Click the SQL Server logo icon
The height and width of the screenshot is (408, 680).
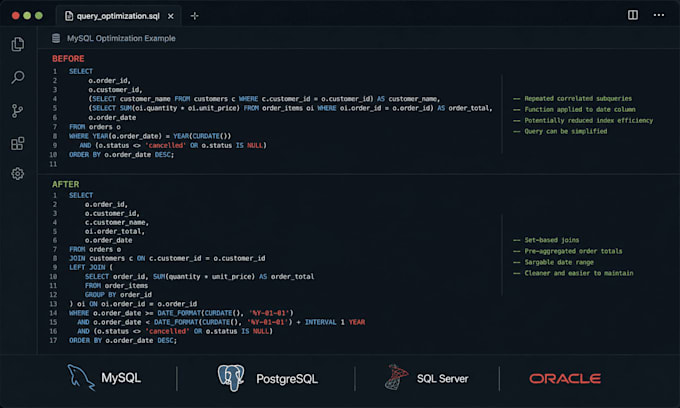[x=396, y=377]
